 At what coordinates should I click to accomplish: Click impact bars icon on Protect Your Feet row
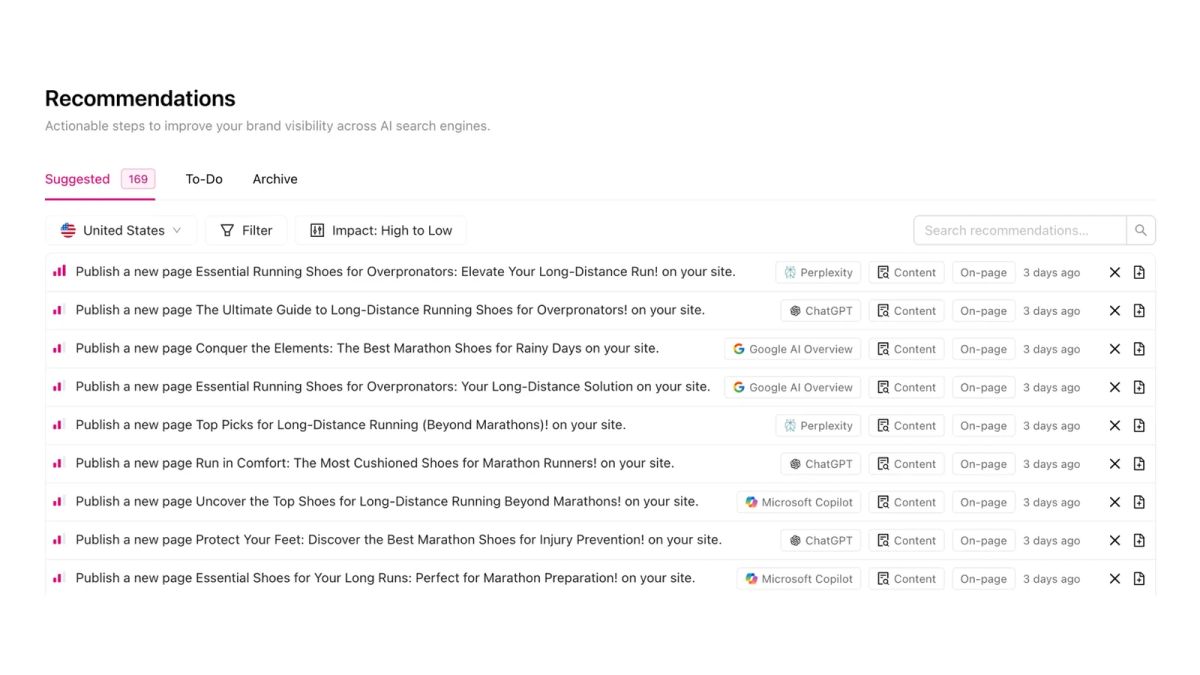(59, 539)
